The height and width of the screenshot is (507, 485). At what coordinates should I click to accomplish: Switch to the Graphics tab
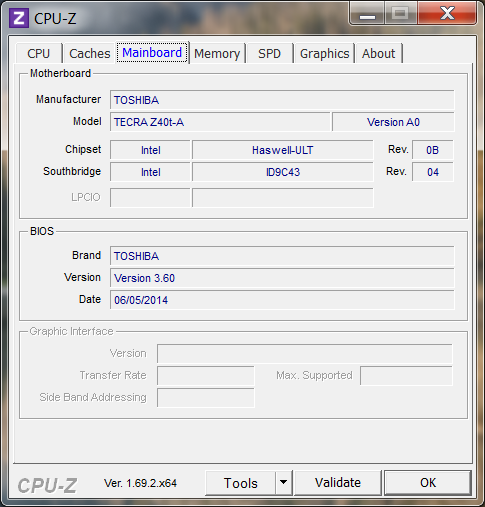324,53
